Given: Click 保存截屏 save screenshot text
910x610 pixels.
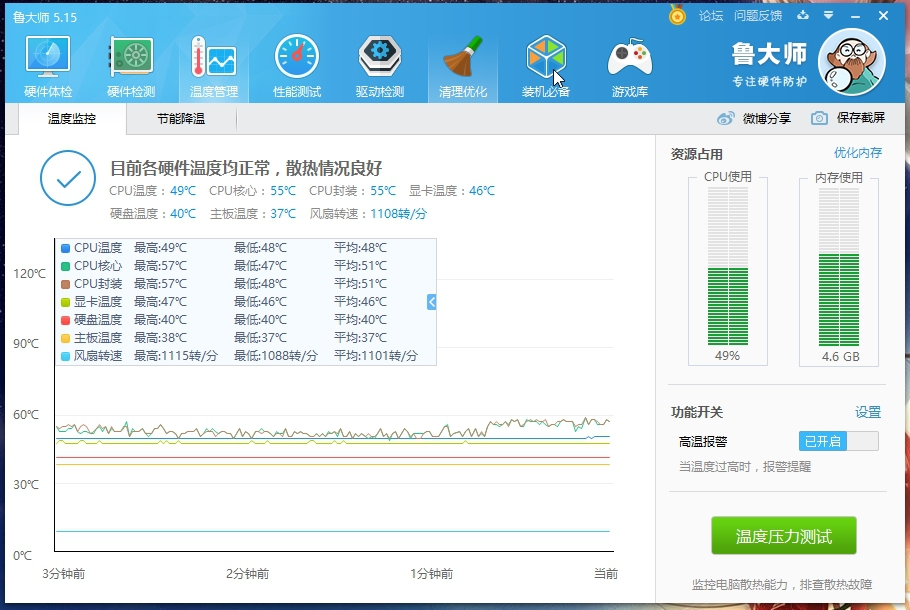Looking at the screenshot, I should coord(861,118).
